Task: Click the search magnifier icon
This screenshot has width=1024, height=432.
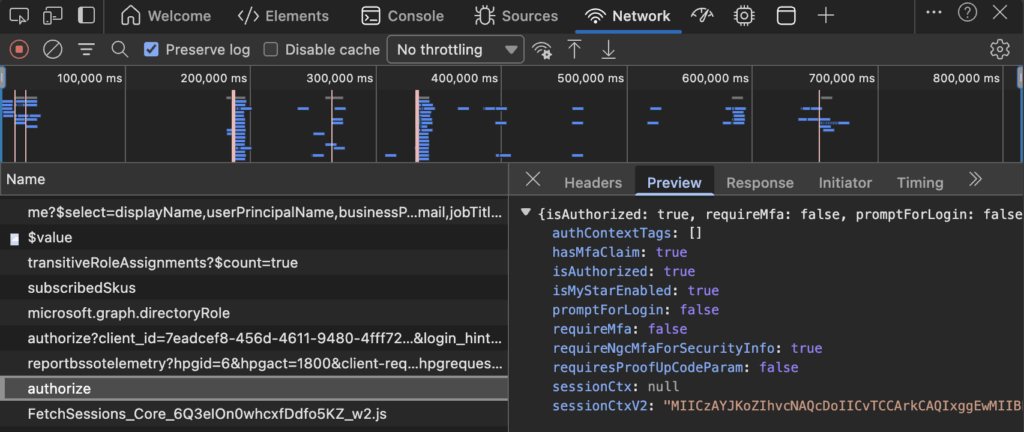Action: click(120, 49)
